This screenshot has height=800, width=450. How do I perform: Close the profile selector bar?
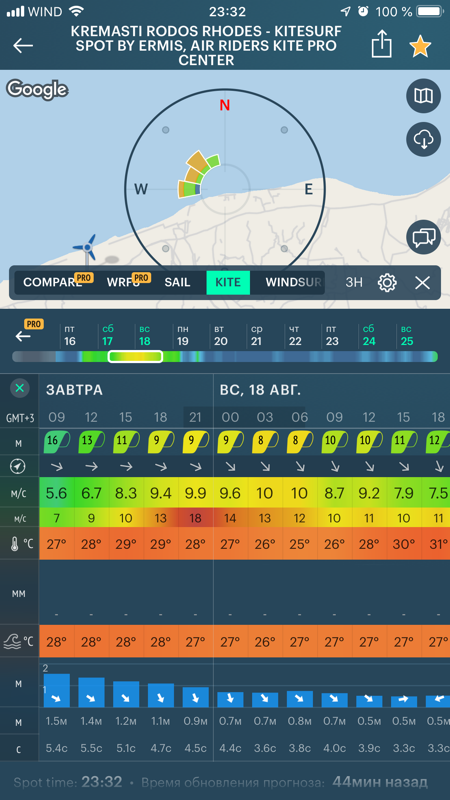pos(422,282)
